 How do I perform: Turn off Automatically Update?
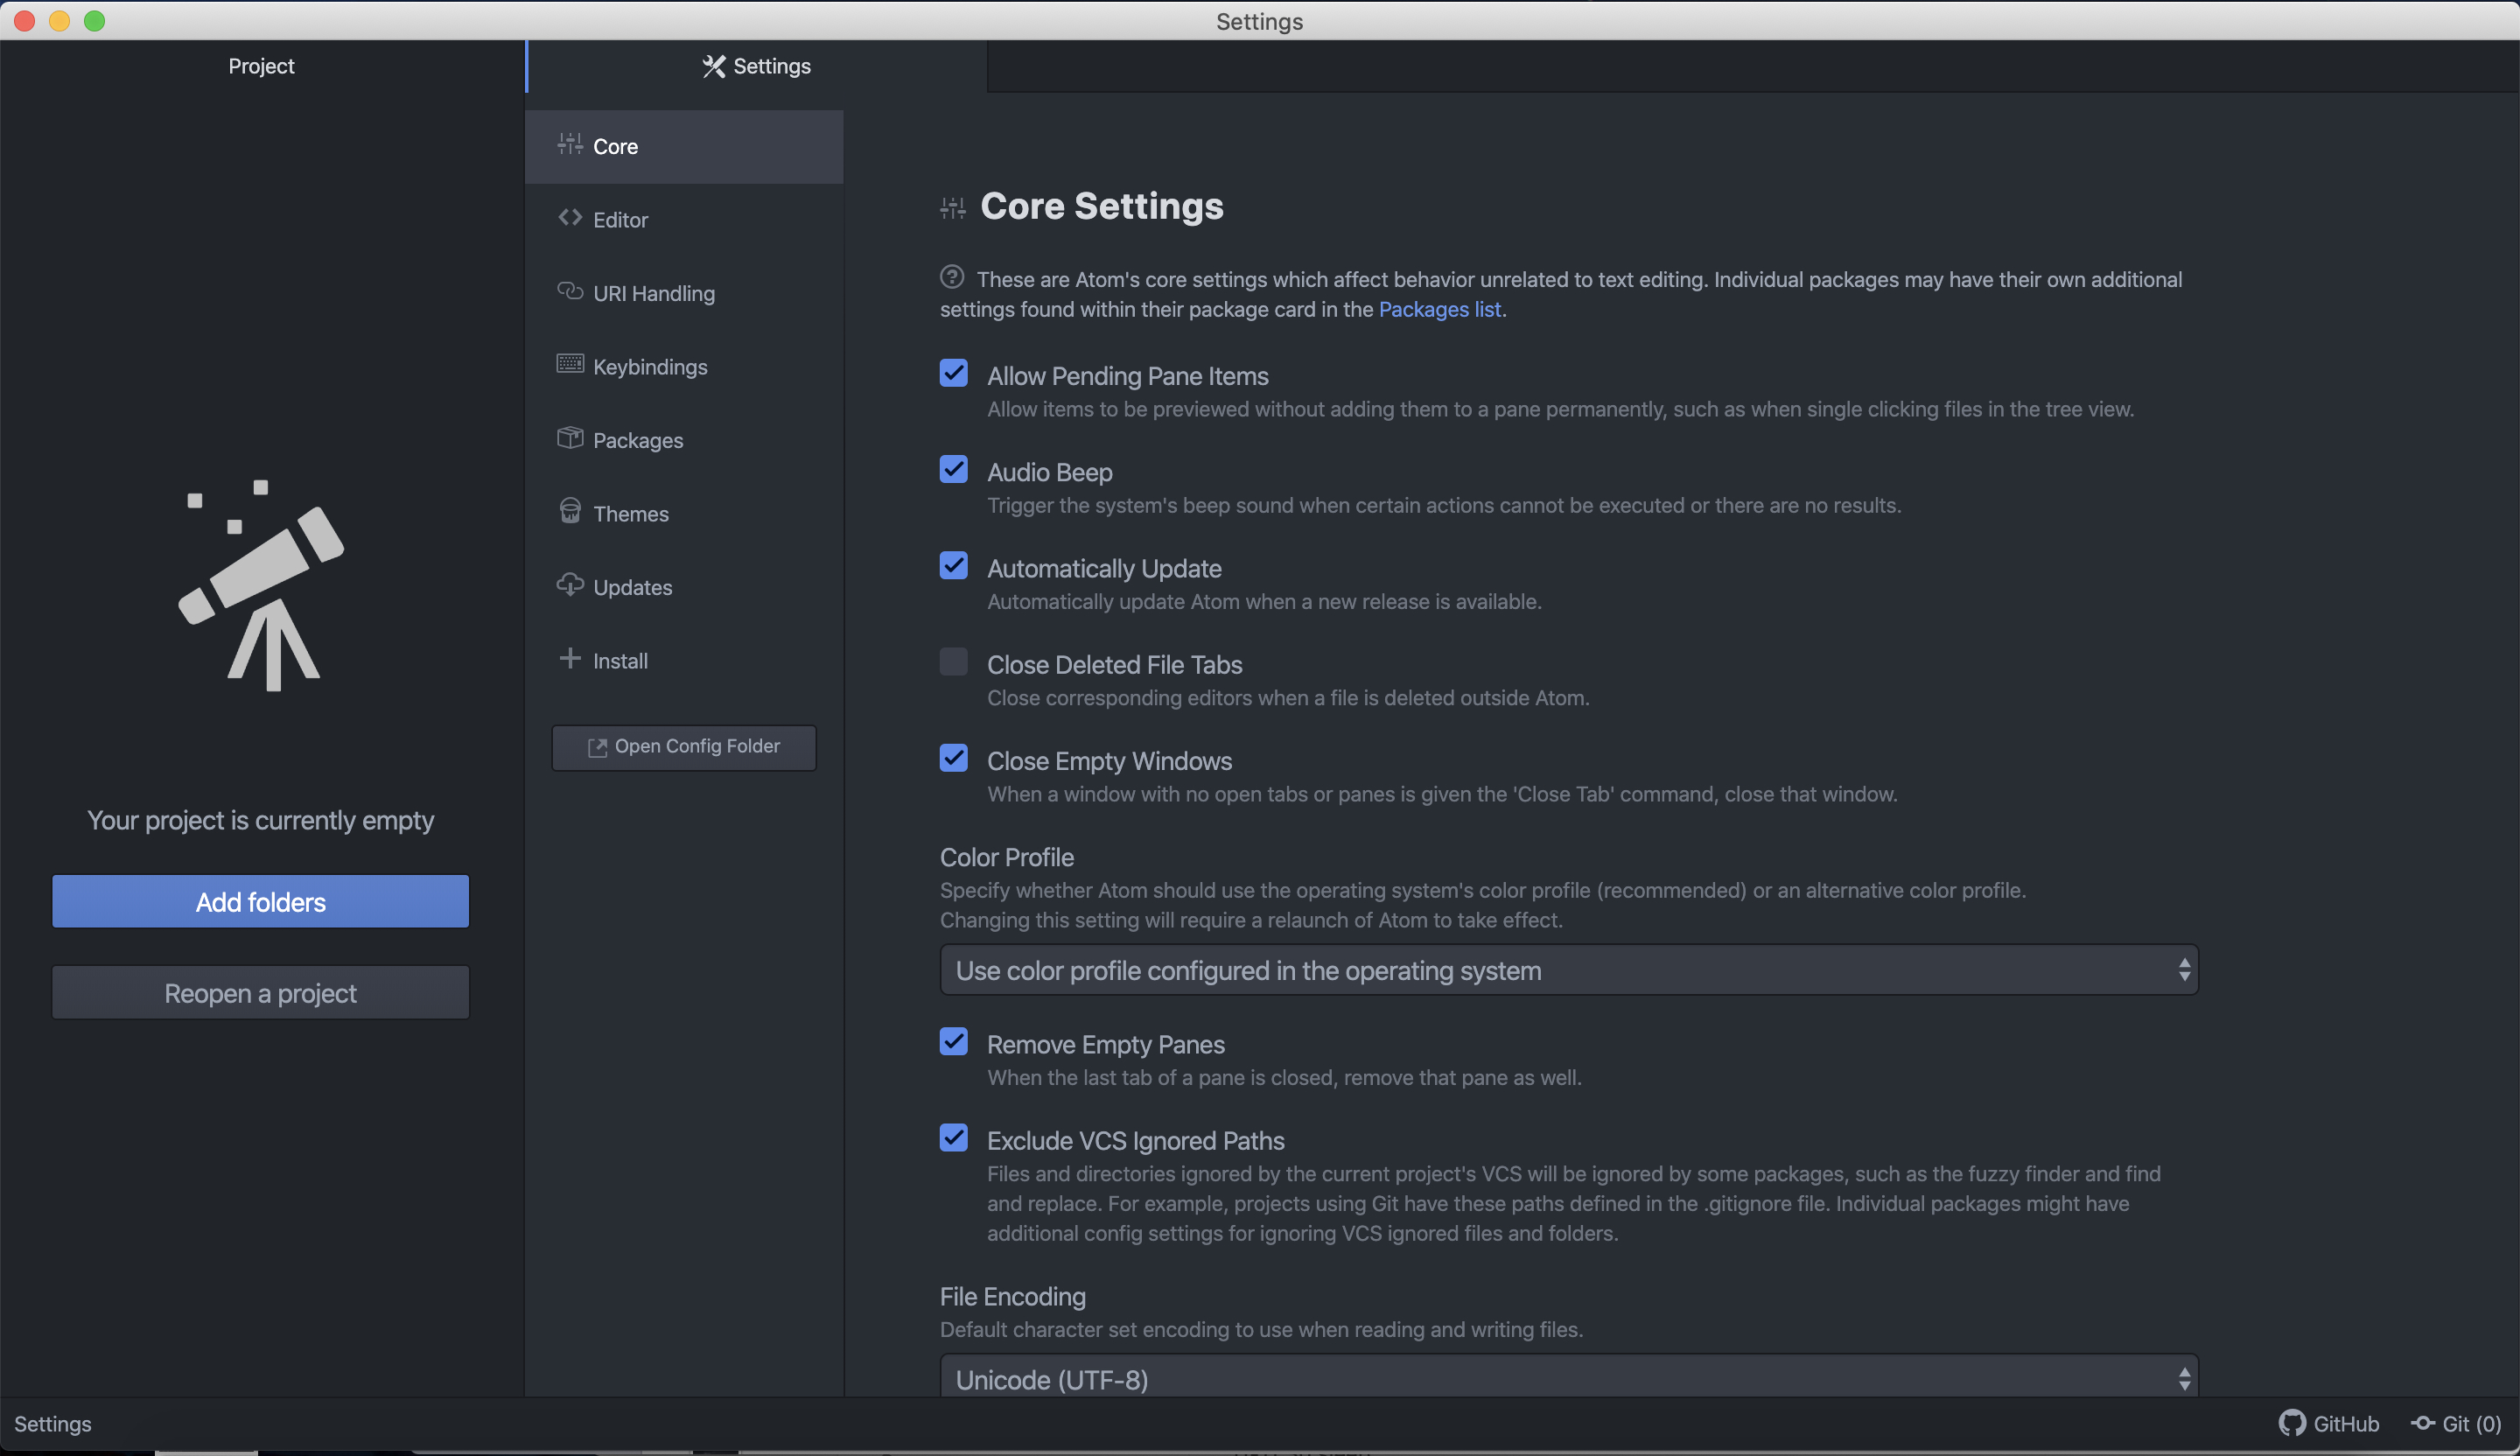[954, 565]
